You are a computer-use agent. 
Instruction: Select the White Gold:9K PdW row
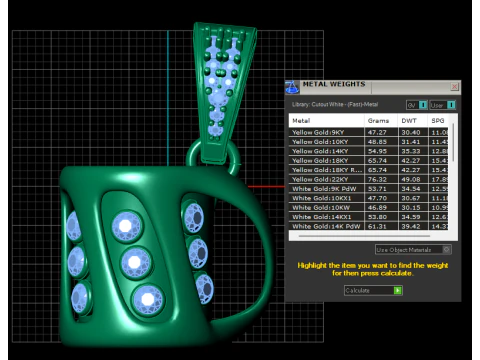[368, 188]
